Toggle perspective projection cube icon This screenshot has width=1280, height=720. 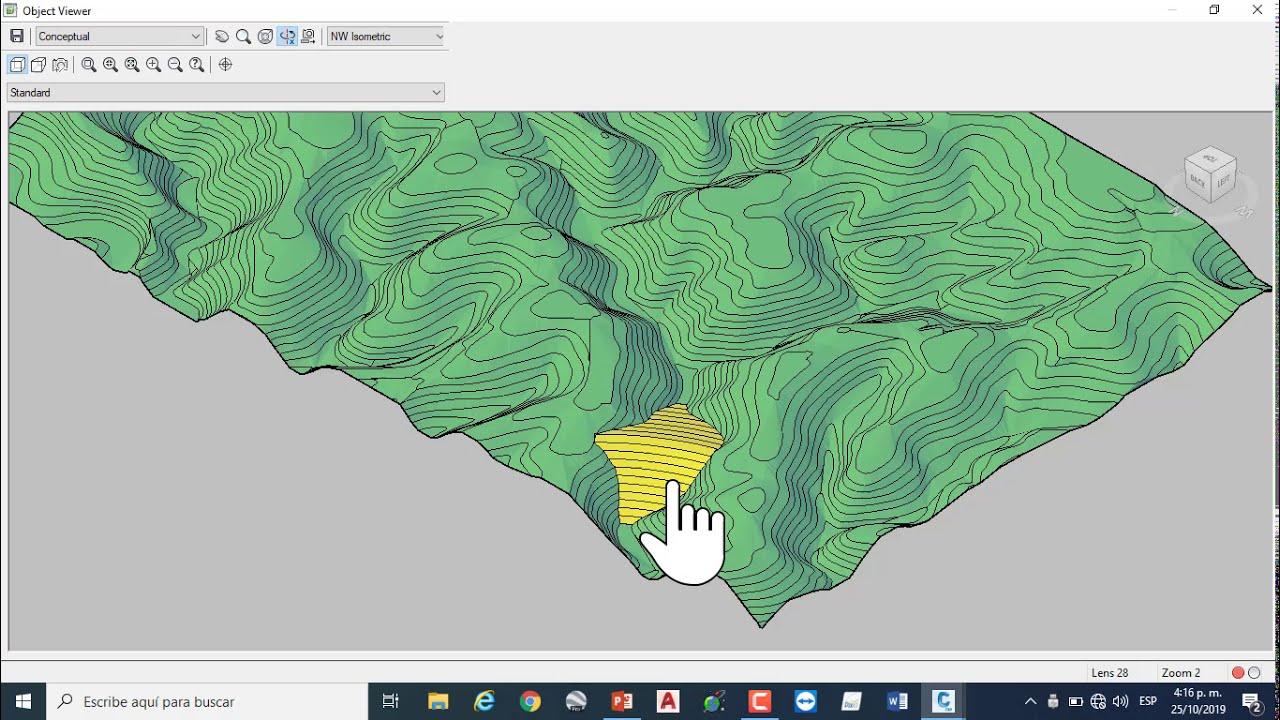38,64
